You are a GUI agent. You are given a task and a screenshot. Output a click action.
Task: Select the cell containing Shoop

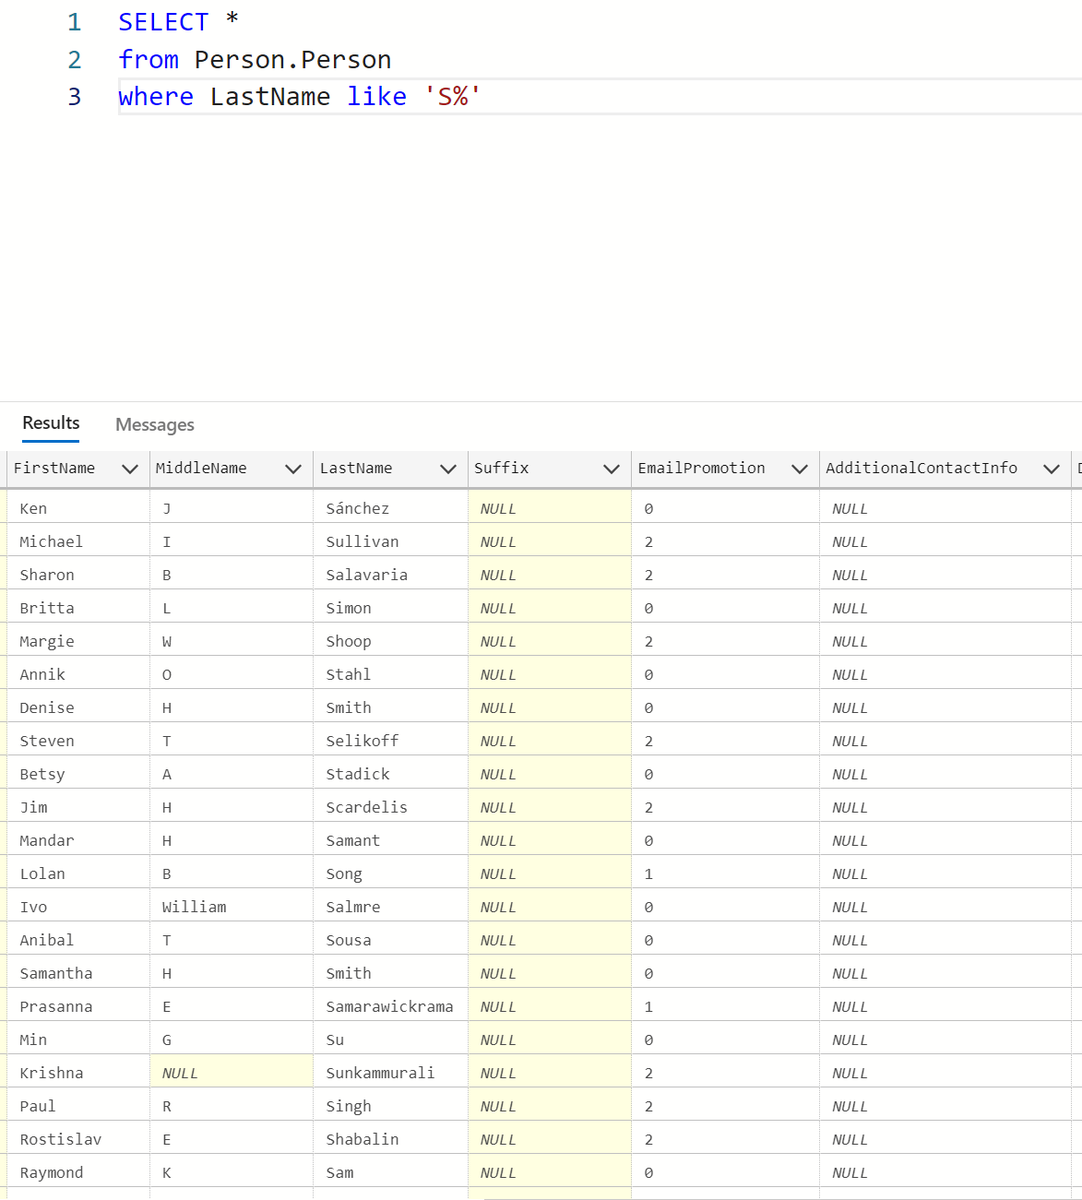[390, 641]
